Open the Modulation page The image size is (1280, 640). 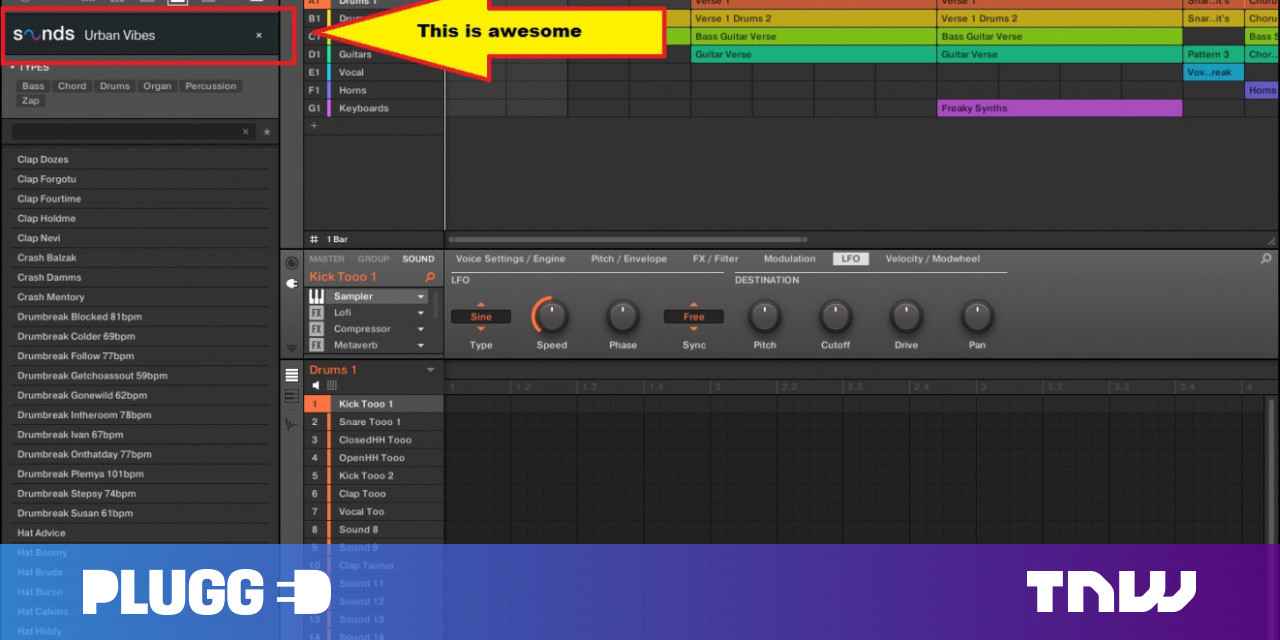(x=790, y=259)
